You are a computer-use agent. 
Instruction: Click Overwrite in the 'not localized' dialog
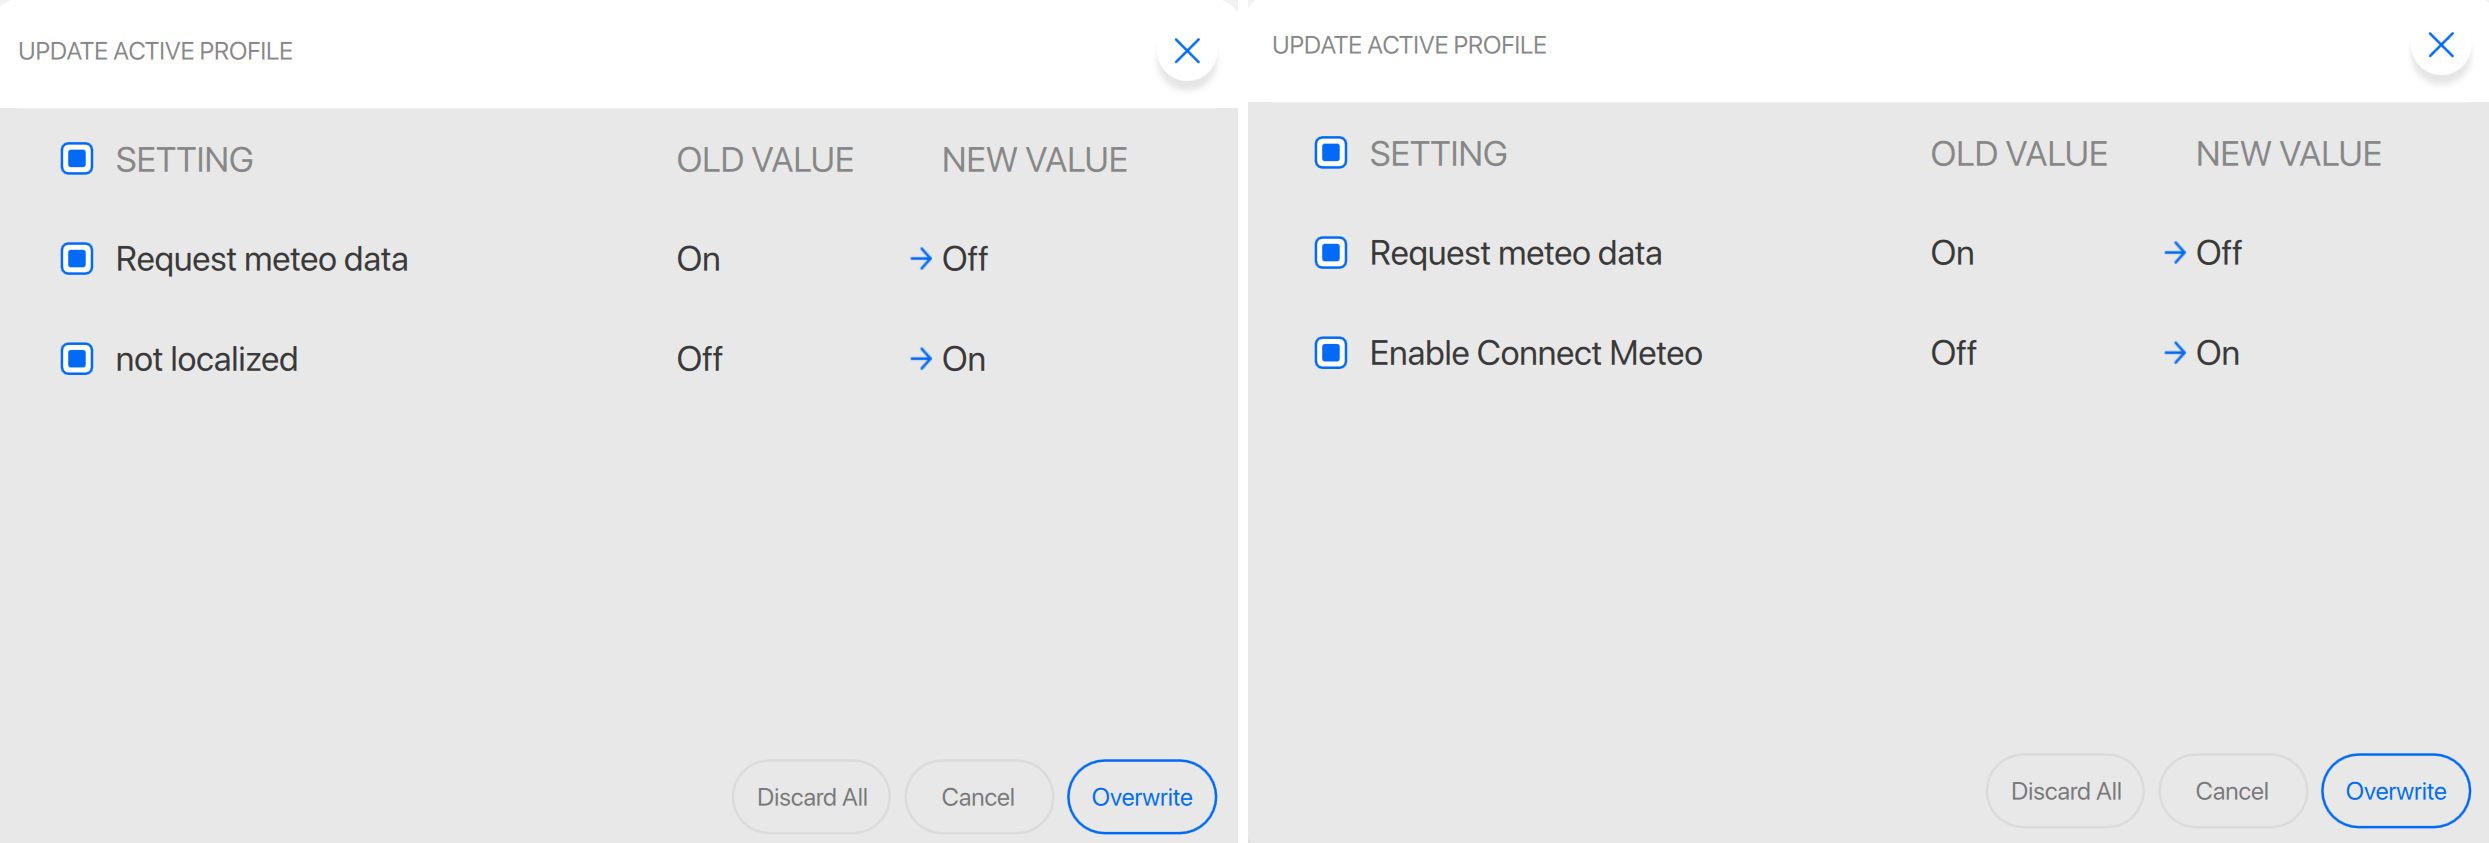1141,797
